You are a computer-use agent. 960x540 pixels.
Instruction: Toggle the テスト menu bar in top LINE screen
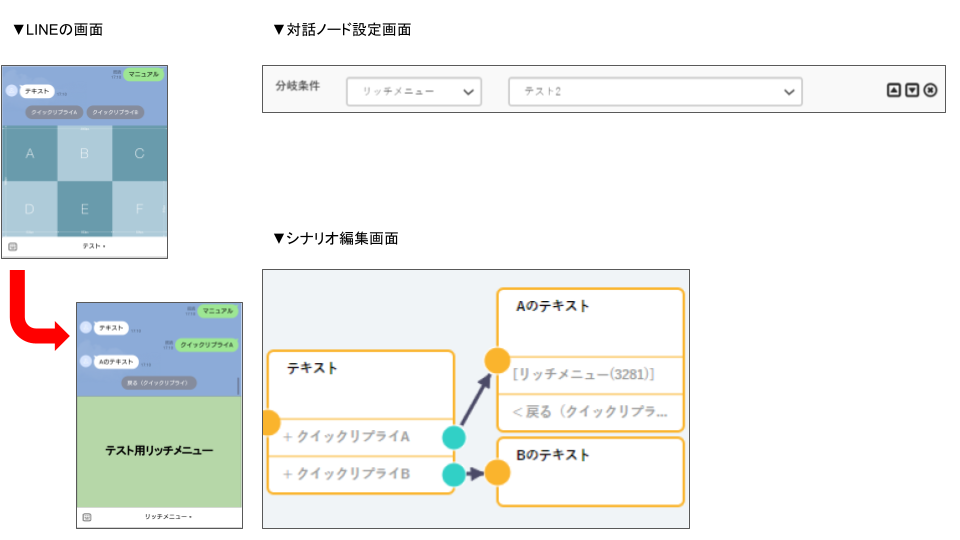tap(93, 246)
